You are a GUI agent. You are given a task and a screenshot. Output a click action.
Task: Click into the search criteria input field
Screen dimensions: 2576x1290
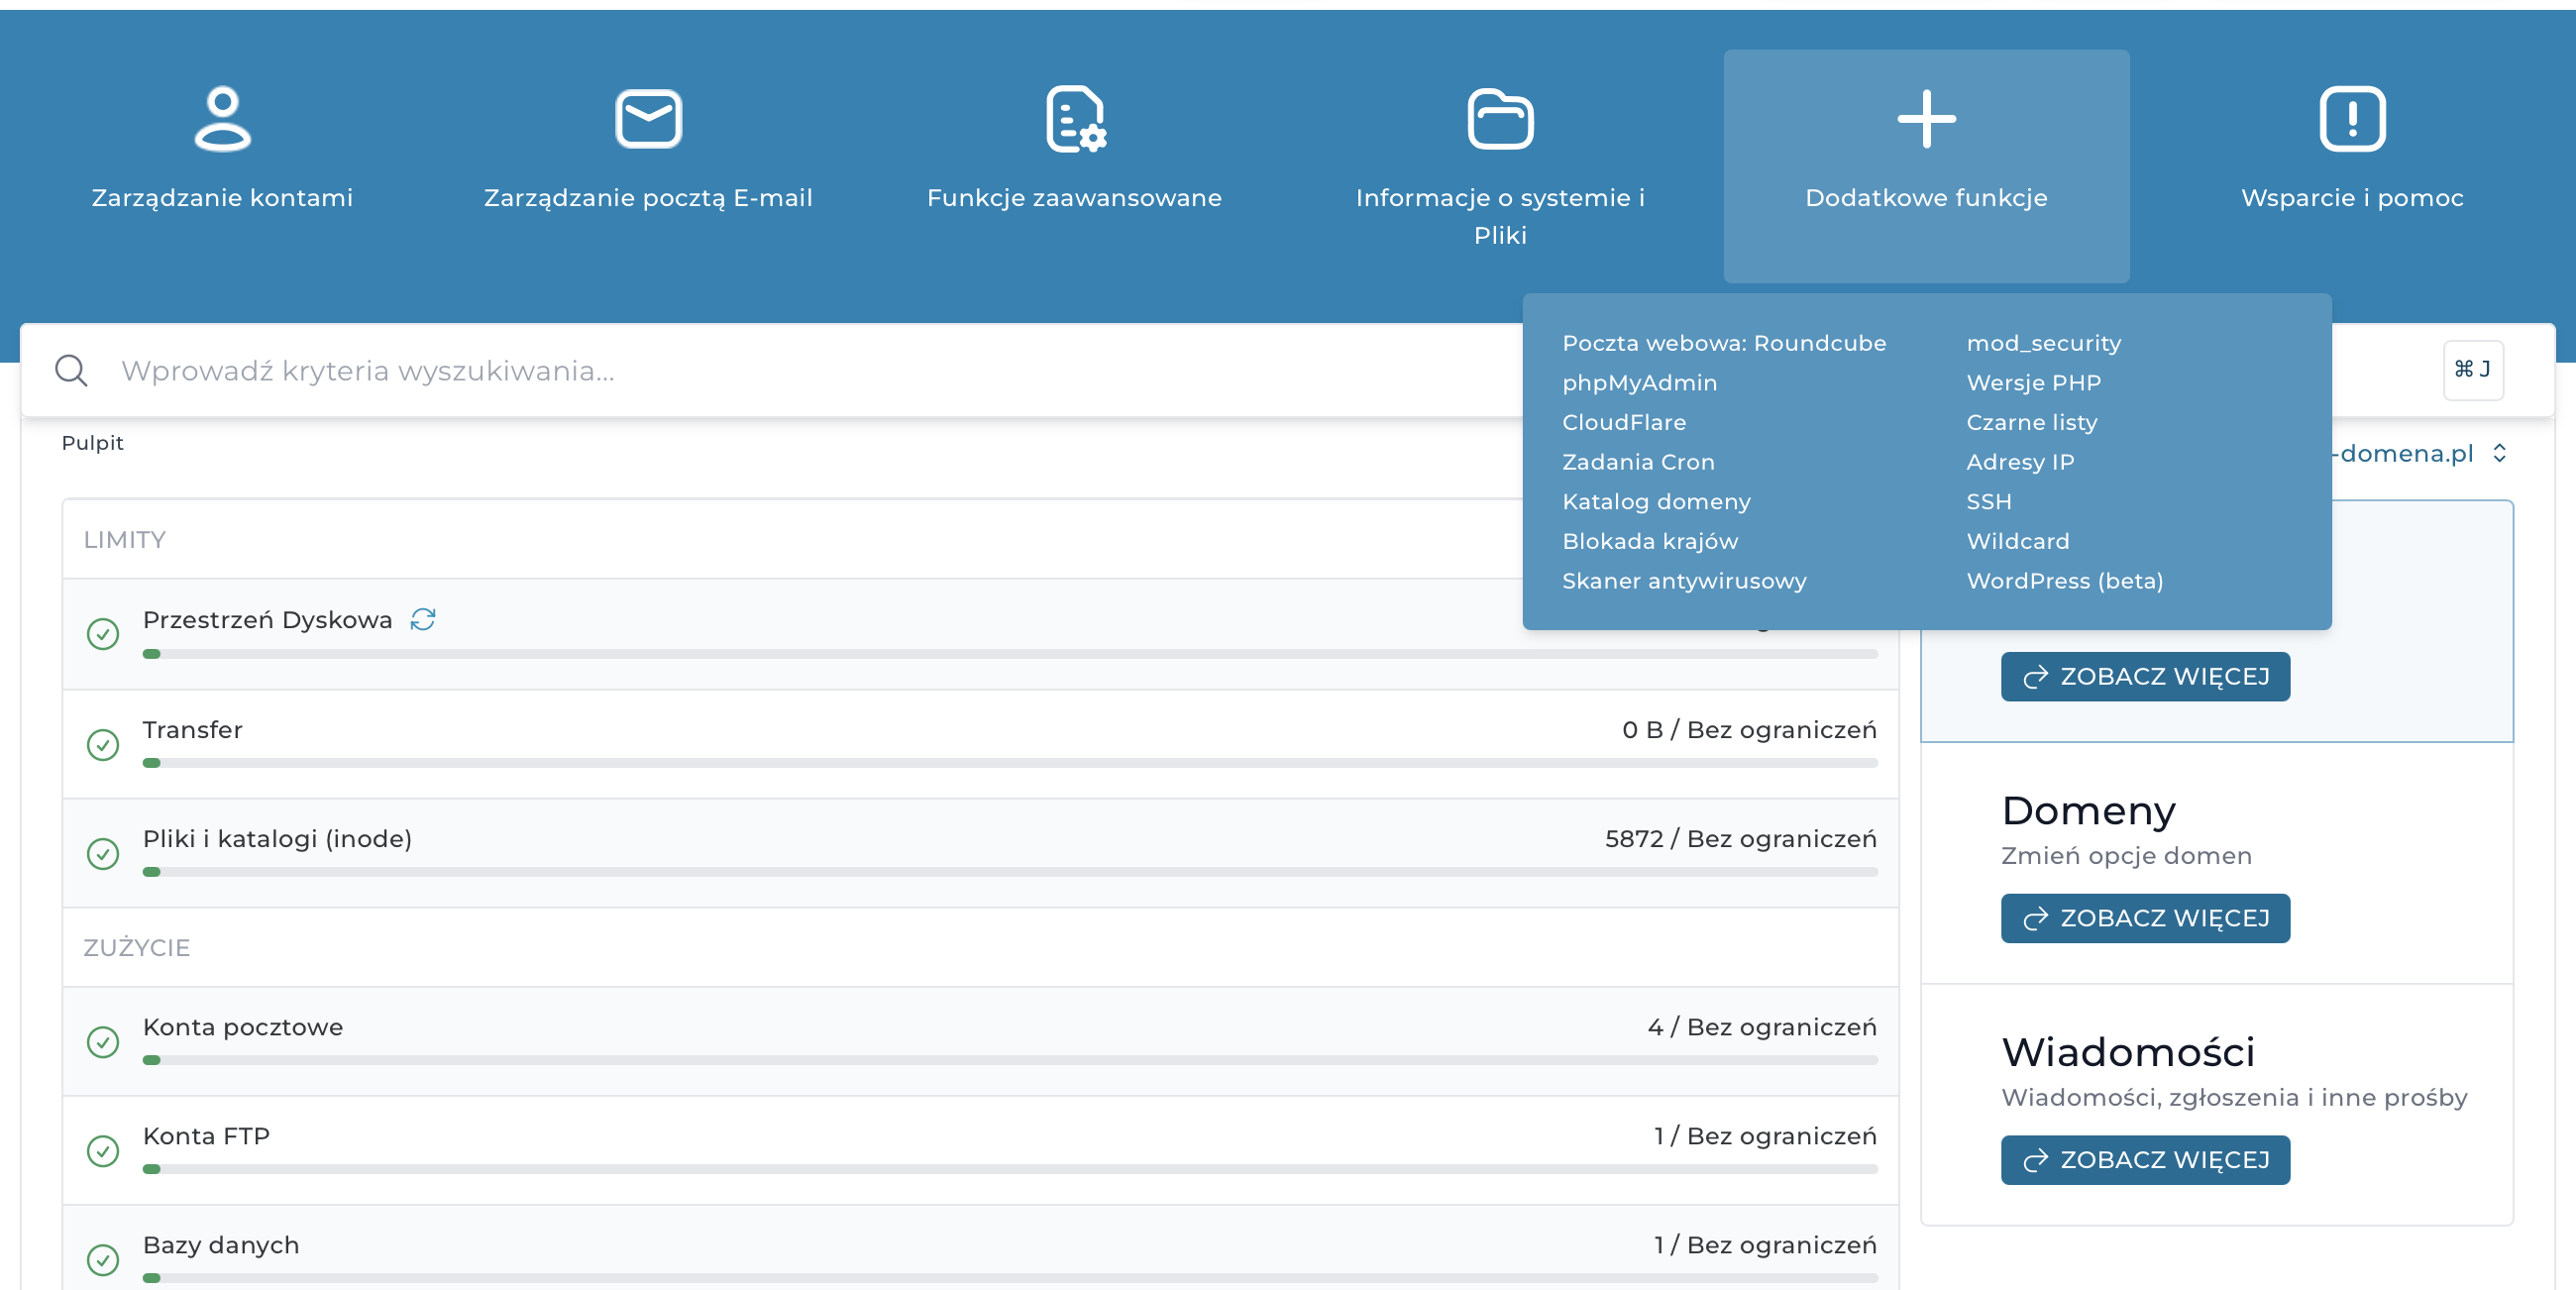pos(820,370)
